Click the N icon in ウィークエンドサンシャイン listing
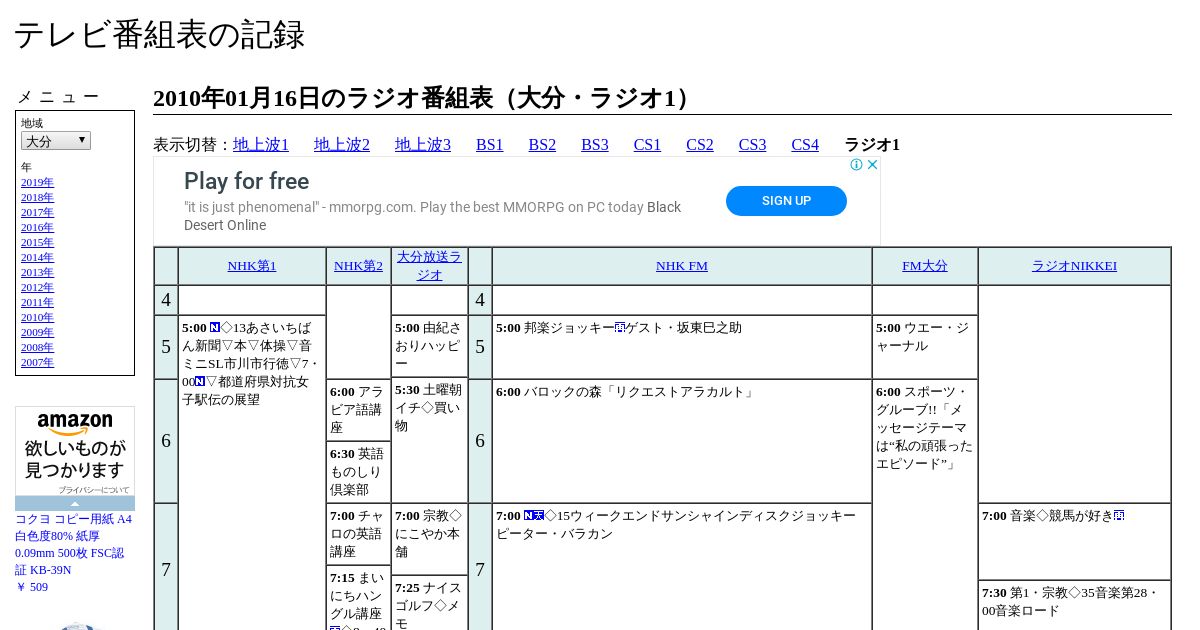 tap(529, 516)
